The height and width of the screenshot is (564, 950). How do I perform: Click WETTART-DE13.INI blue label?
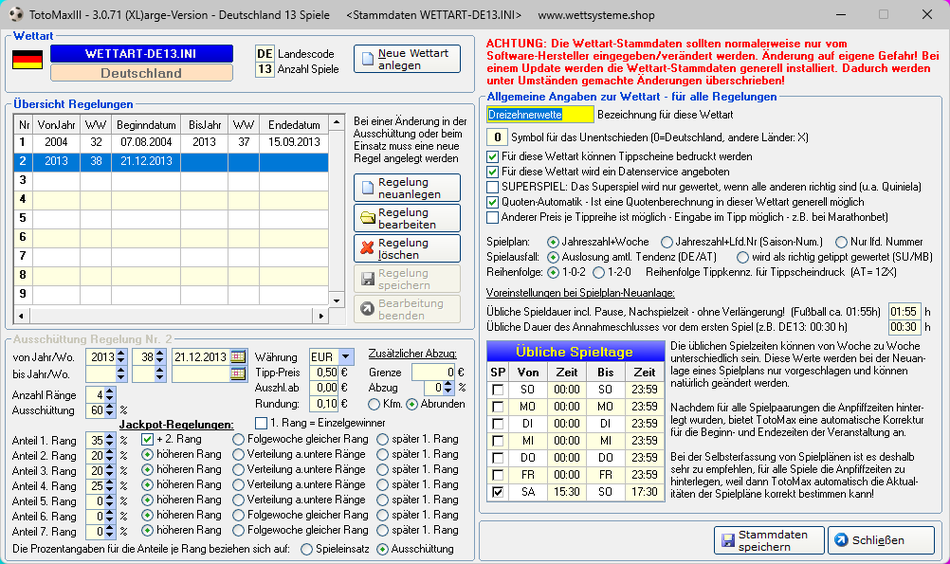click(141, 53)
